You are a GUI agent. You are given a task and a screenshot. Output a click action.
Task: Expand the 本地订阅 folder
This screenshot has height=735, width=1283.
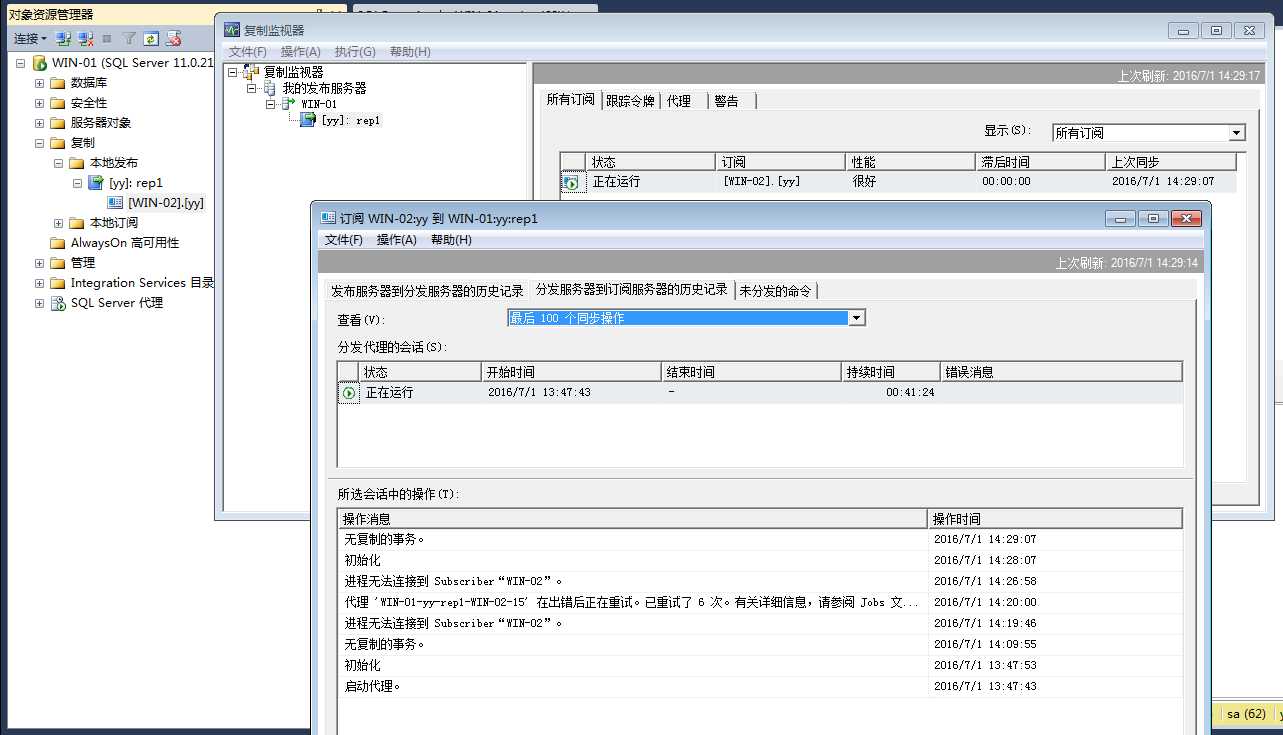coord(58,223)
